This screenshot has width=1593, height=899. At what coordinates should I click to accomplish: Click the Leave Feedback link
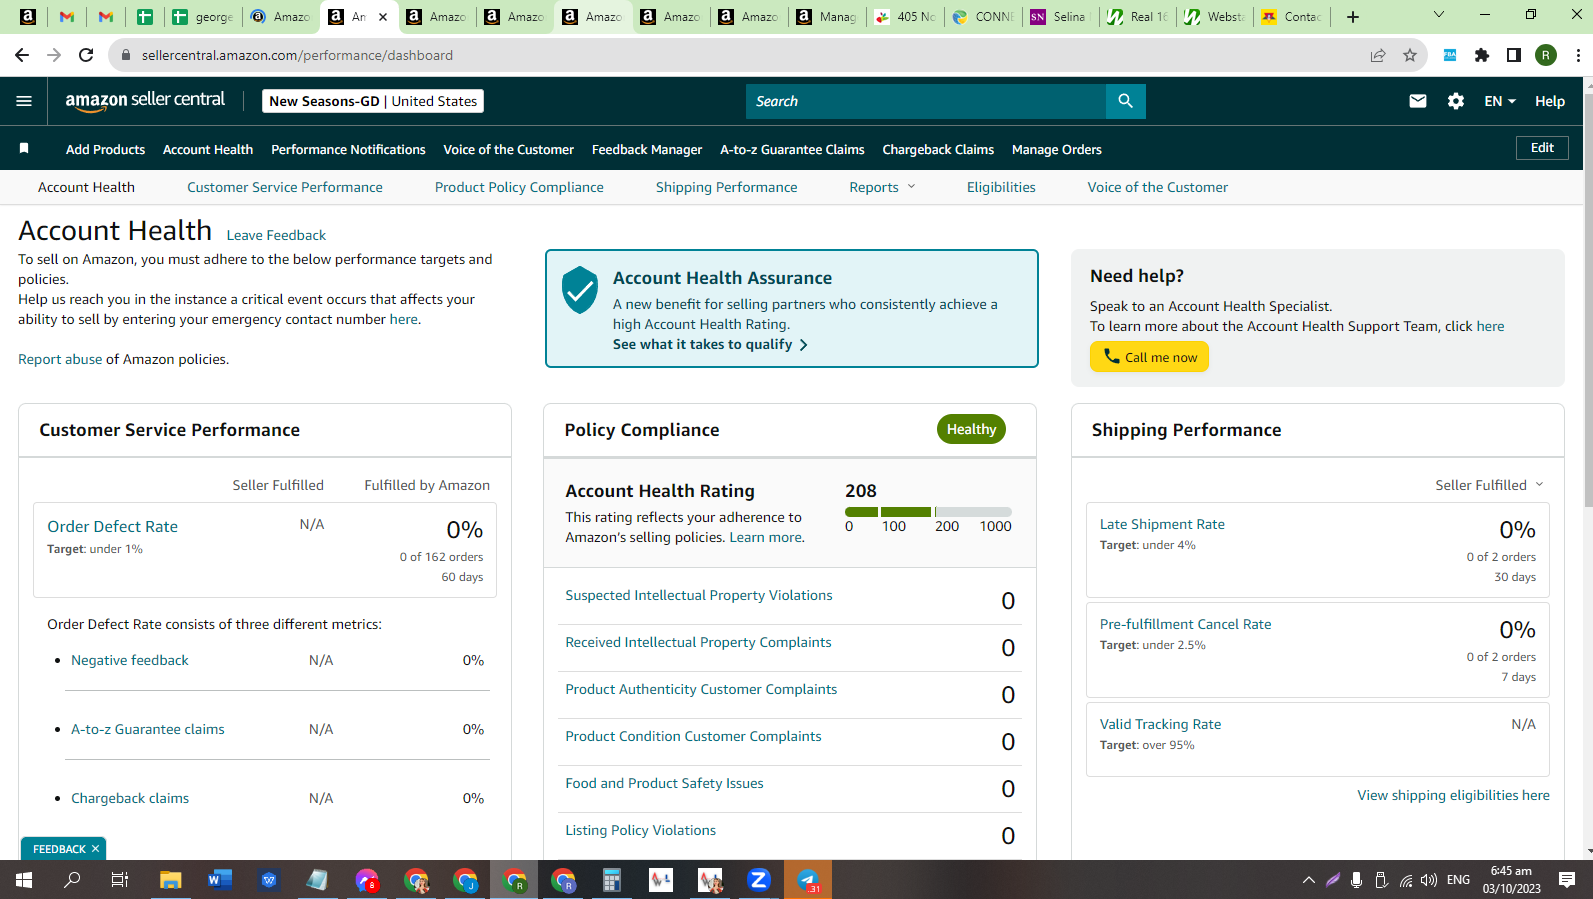coord(276,235)
